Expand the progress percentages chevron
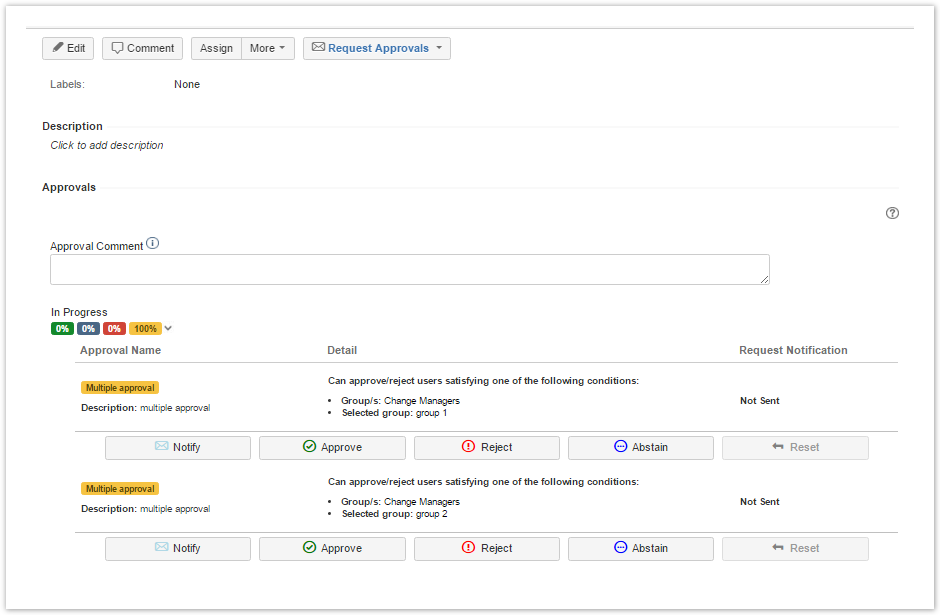Viewport: 940px width, 615px height. 168,328
